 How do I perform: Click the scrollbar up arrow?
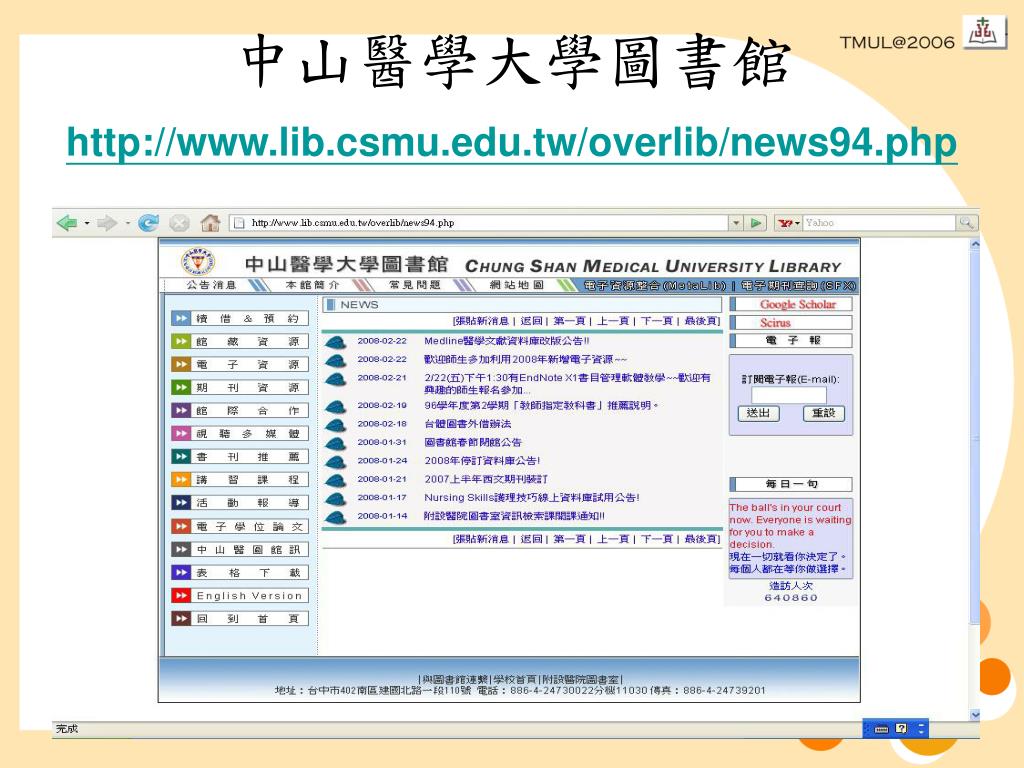975,245
